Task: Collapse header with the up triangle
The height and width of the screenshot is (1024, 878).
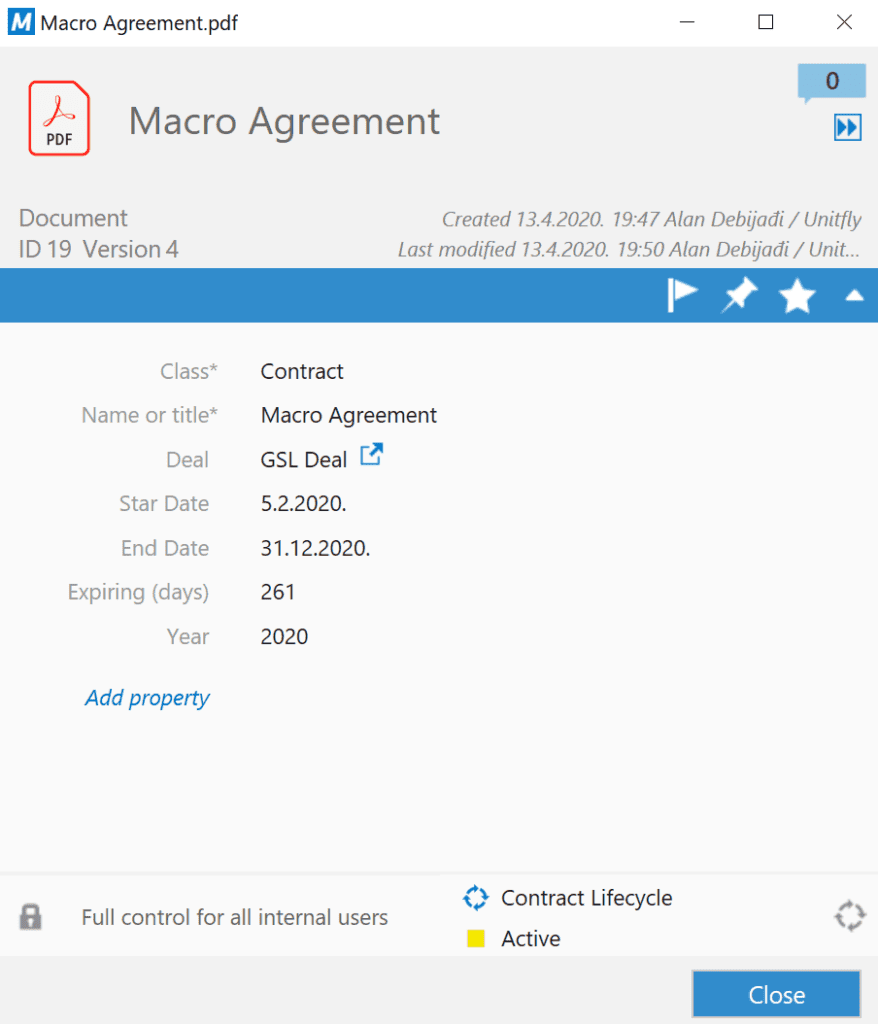Action: (x=854, y=296)
